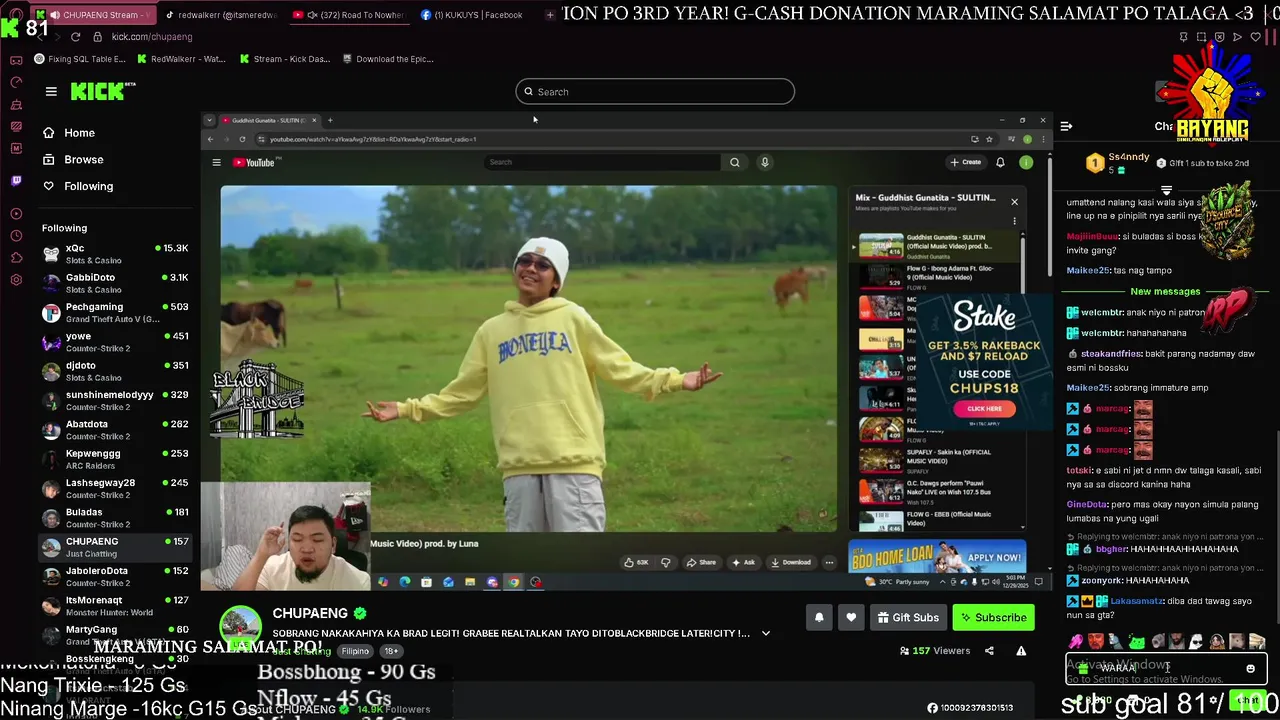The height and width of the screenshot is (720, 1280).
Task: Toggle follow heart for CHUPAENG
Action: pyautogui.click(x=851, y=618)
